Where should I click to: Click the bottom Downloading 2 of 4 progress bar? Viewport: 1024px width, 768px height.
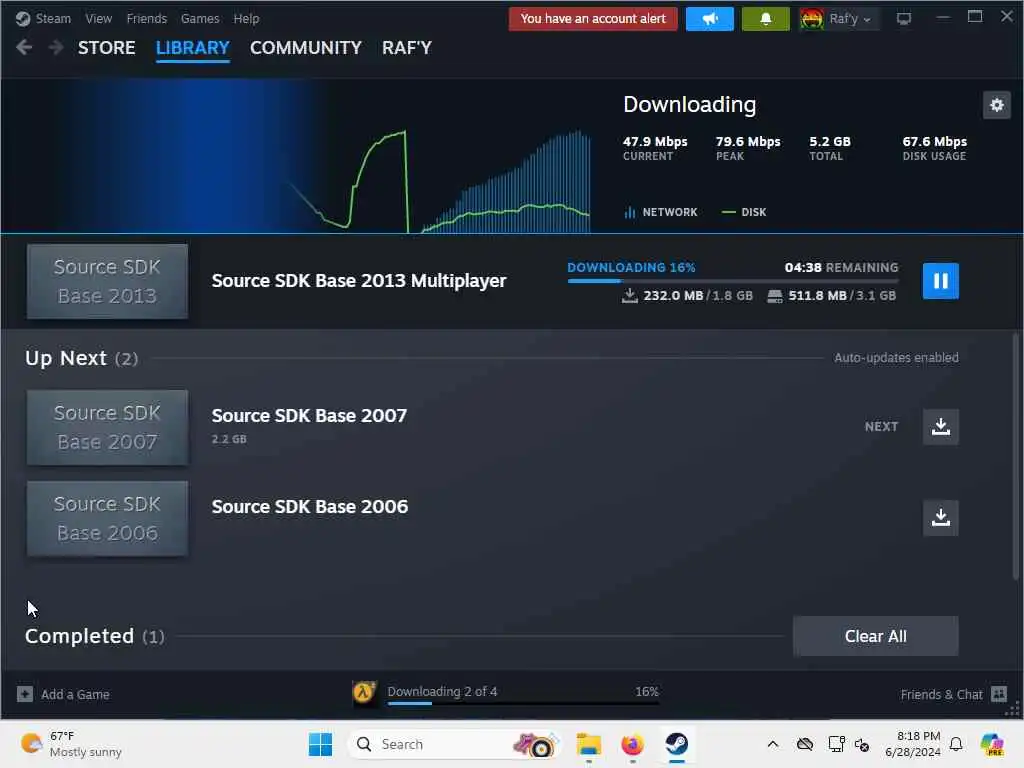tap(523, 703)
